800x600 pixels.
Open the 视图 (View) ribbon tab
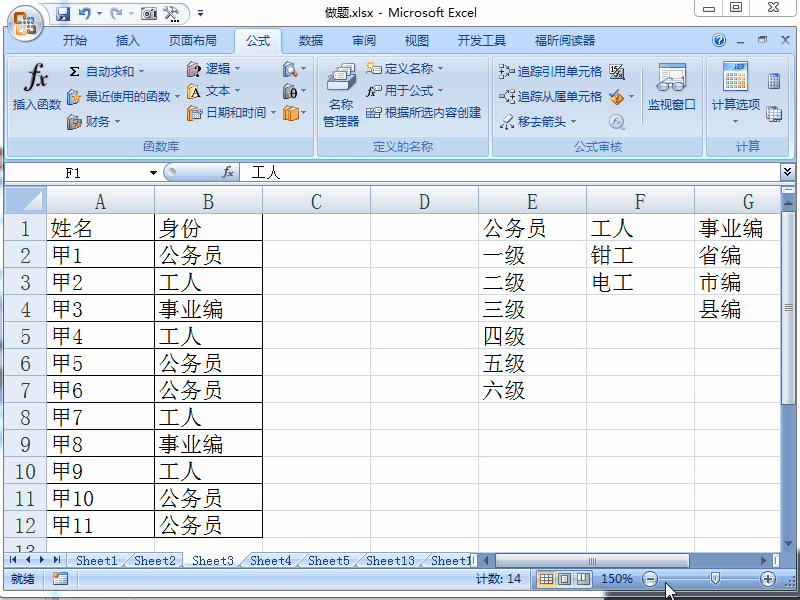(417, 41)
